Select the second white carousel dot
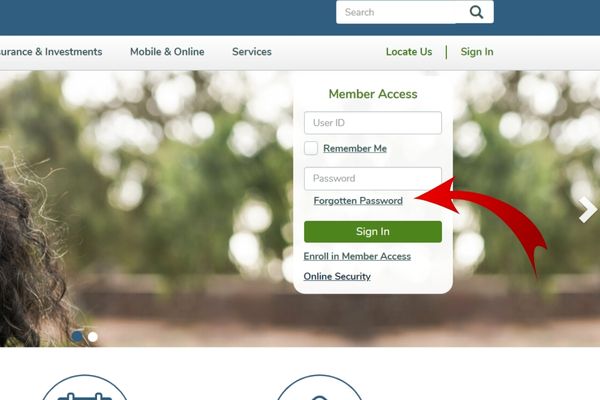600x400 pixels. point(93,336)
